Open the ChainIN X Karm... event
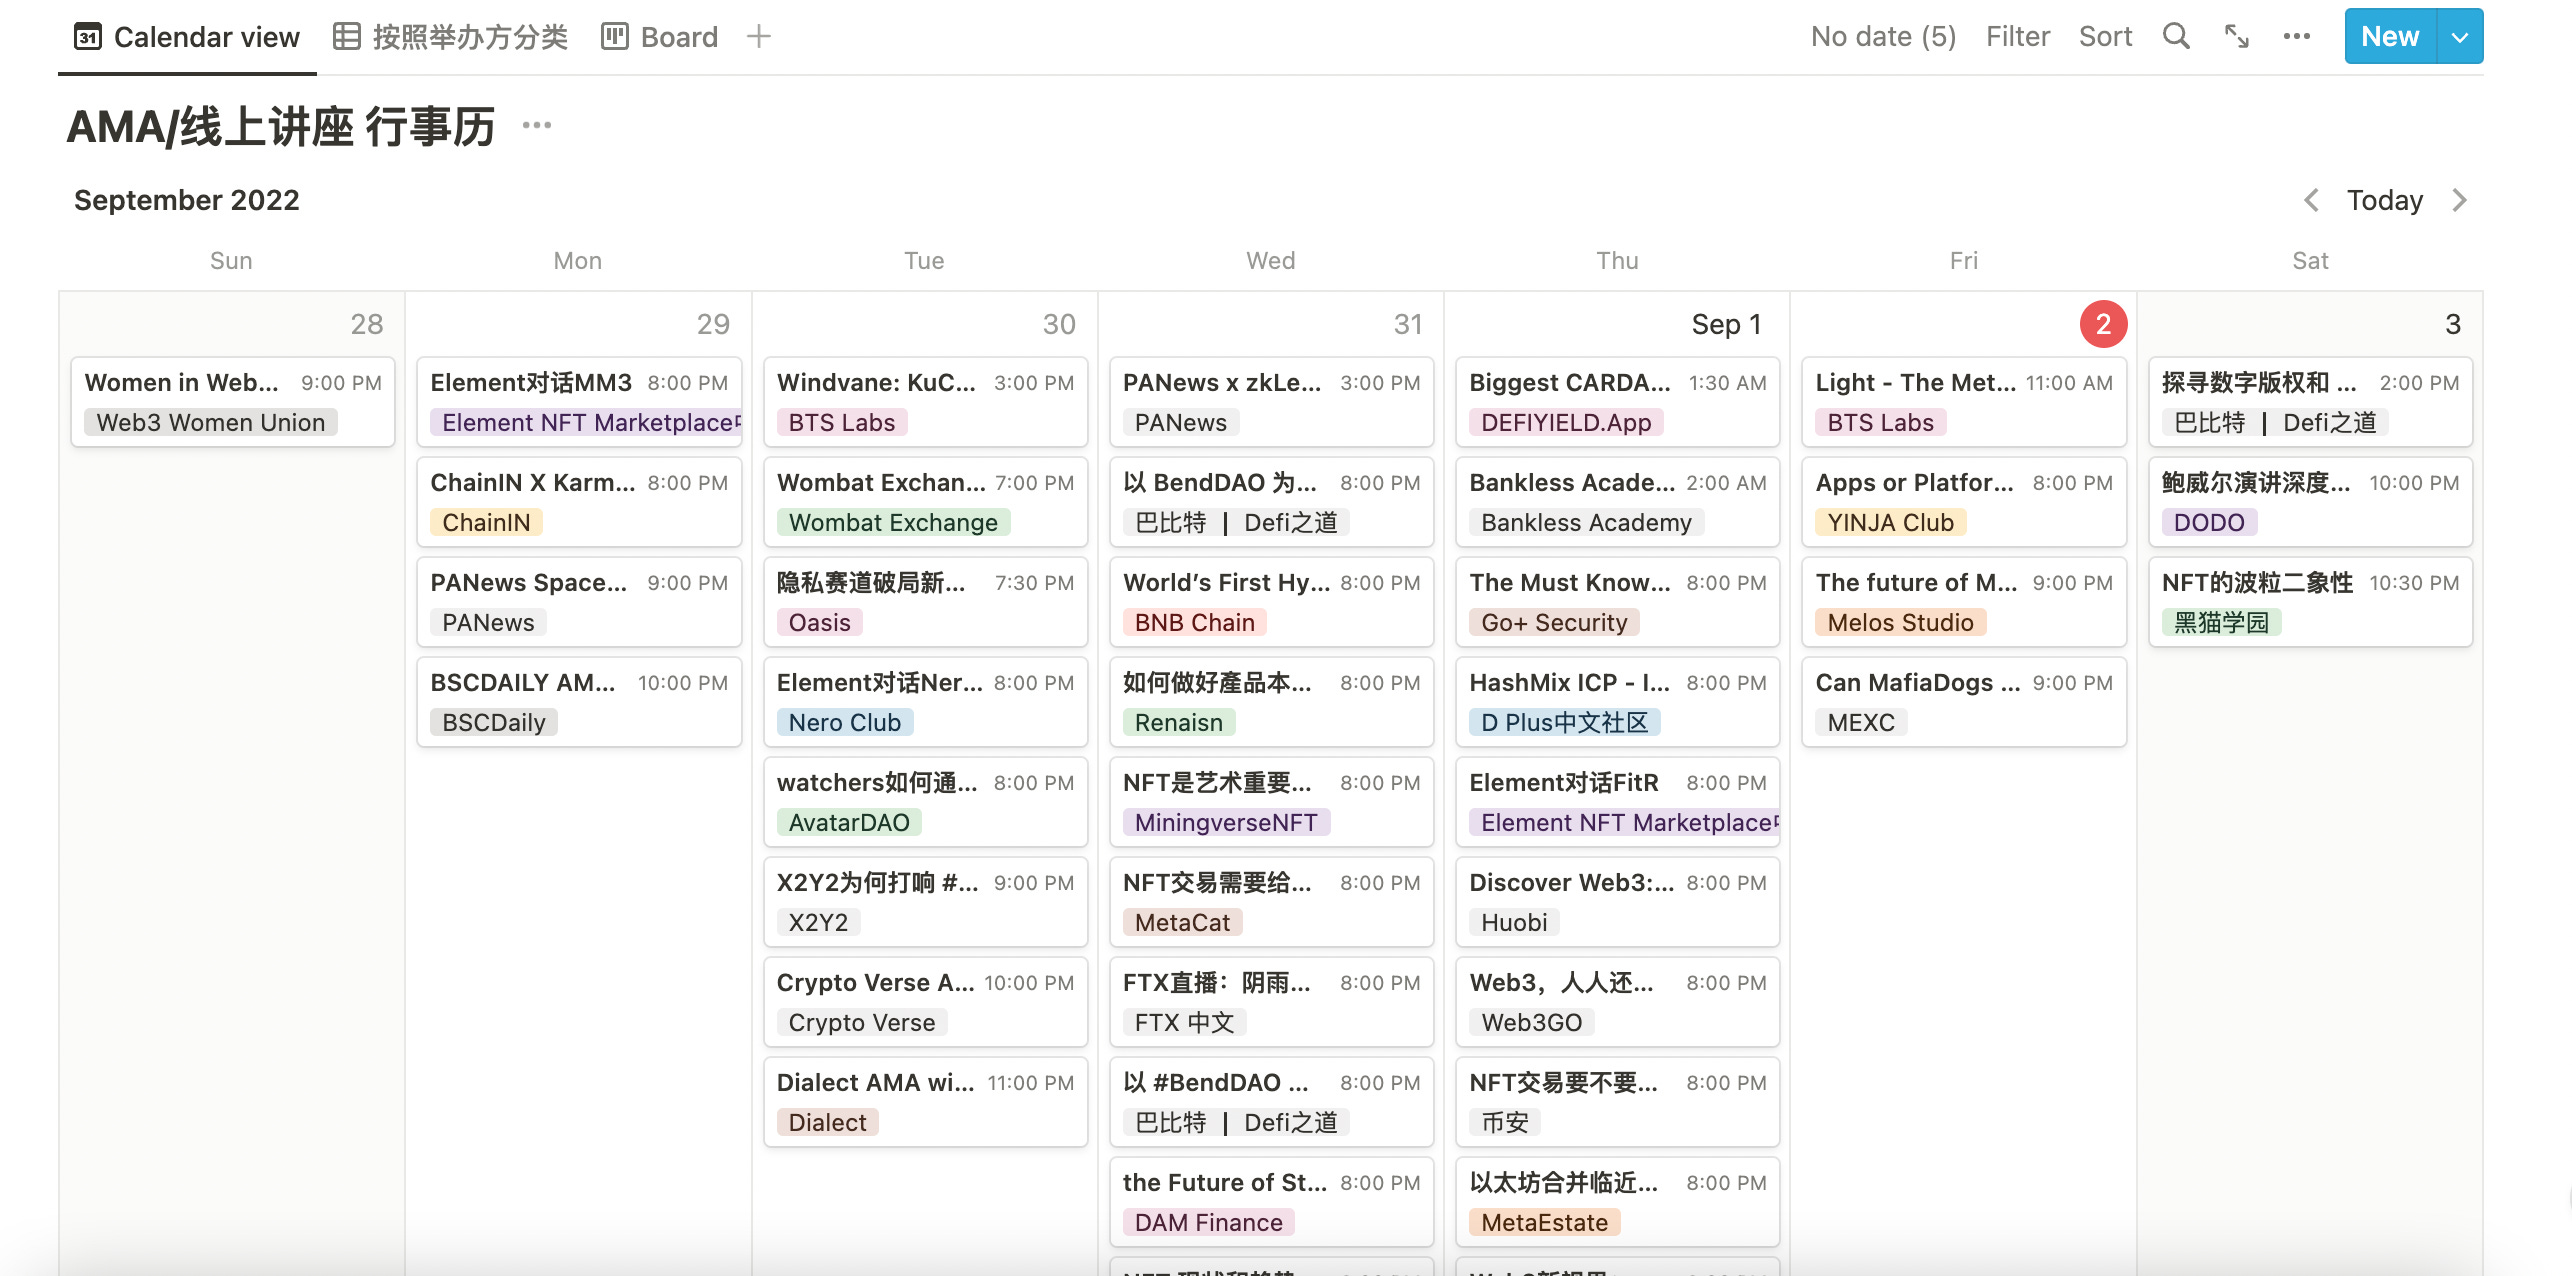 [579, 502]
